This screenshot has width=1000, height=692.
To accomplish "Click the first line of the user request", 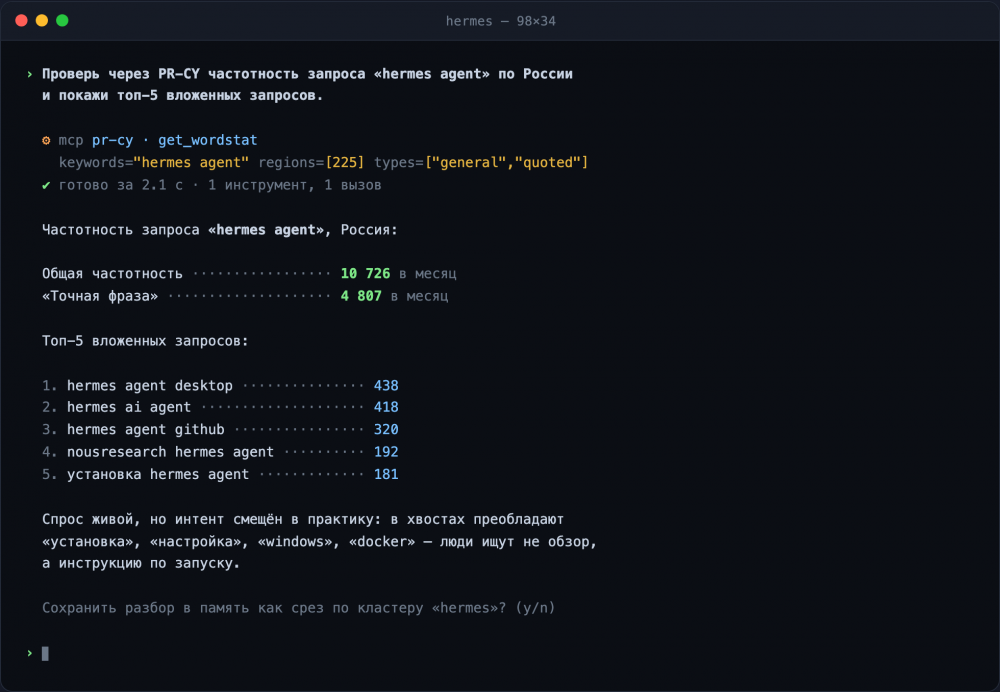I will coord(307,74).
